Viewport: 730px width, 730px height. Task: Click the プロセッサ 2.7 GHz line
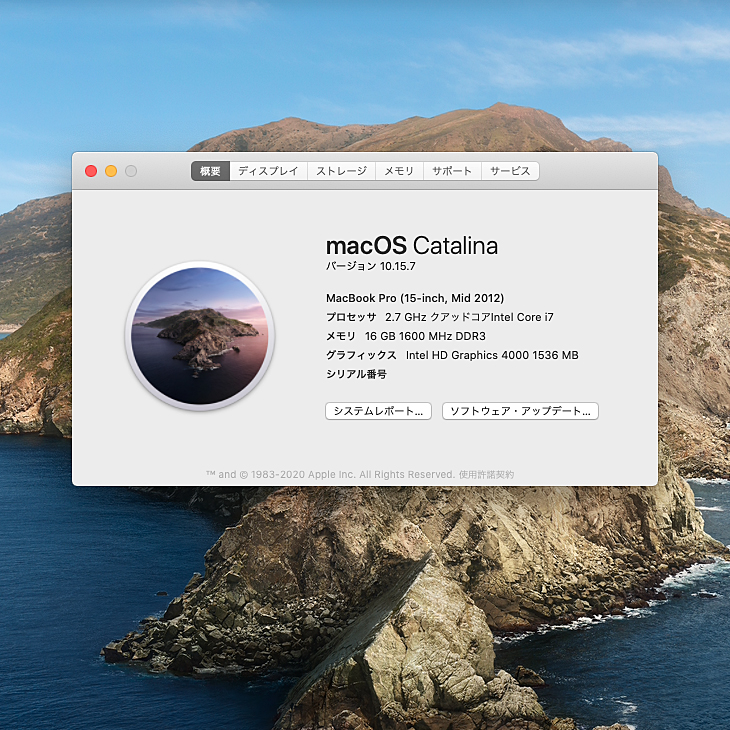pos(439,317)
